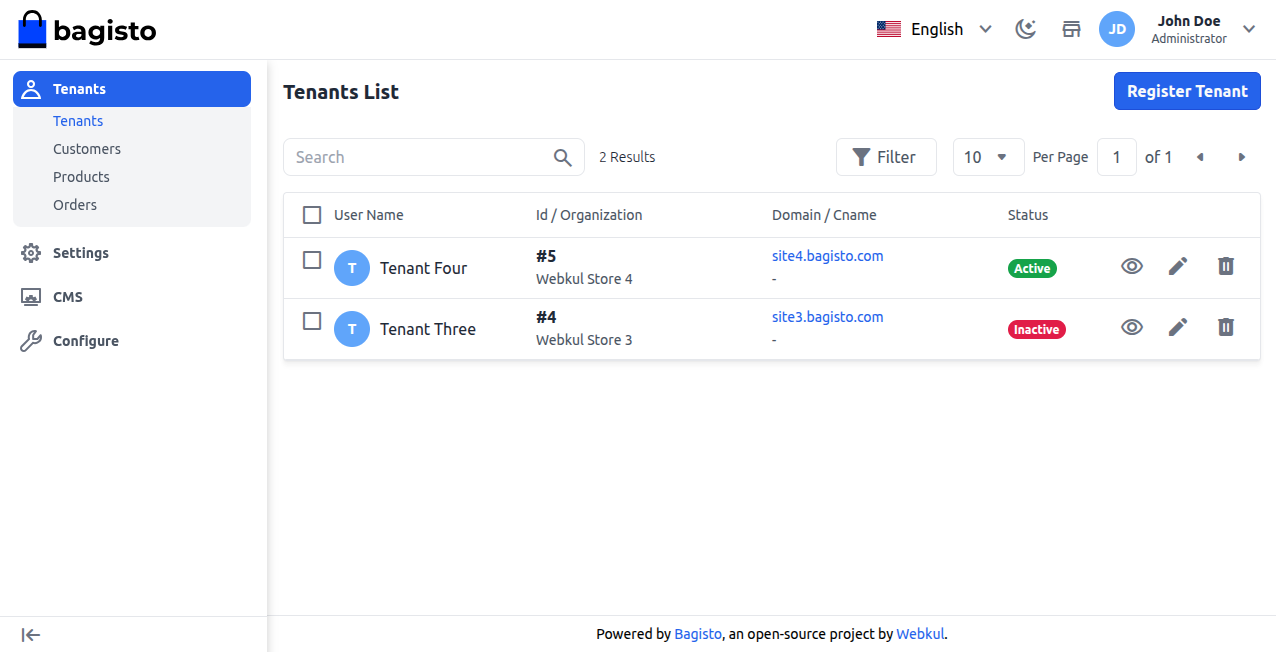The image size is (1276, 652).
Task: Open the 10 per page dropdown
Action: click(x=988, y=157)
